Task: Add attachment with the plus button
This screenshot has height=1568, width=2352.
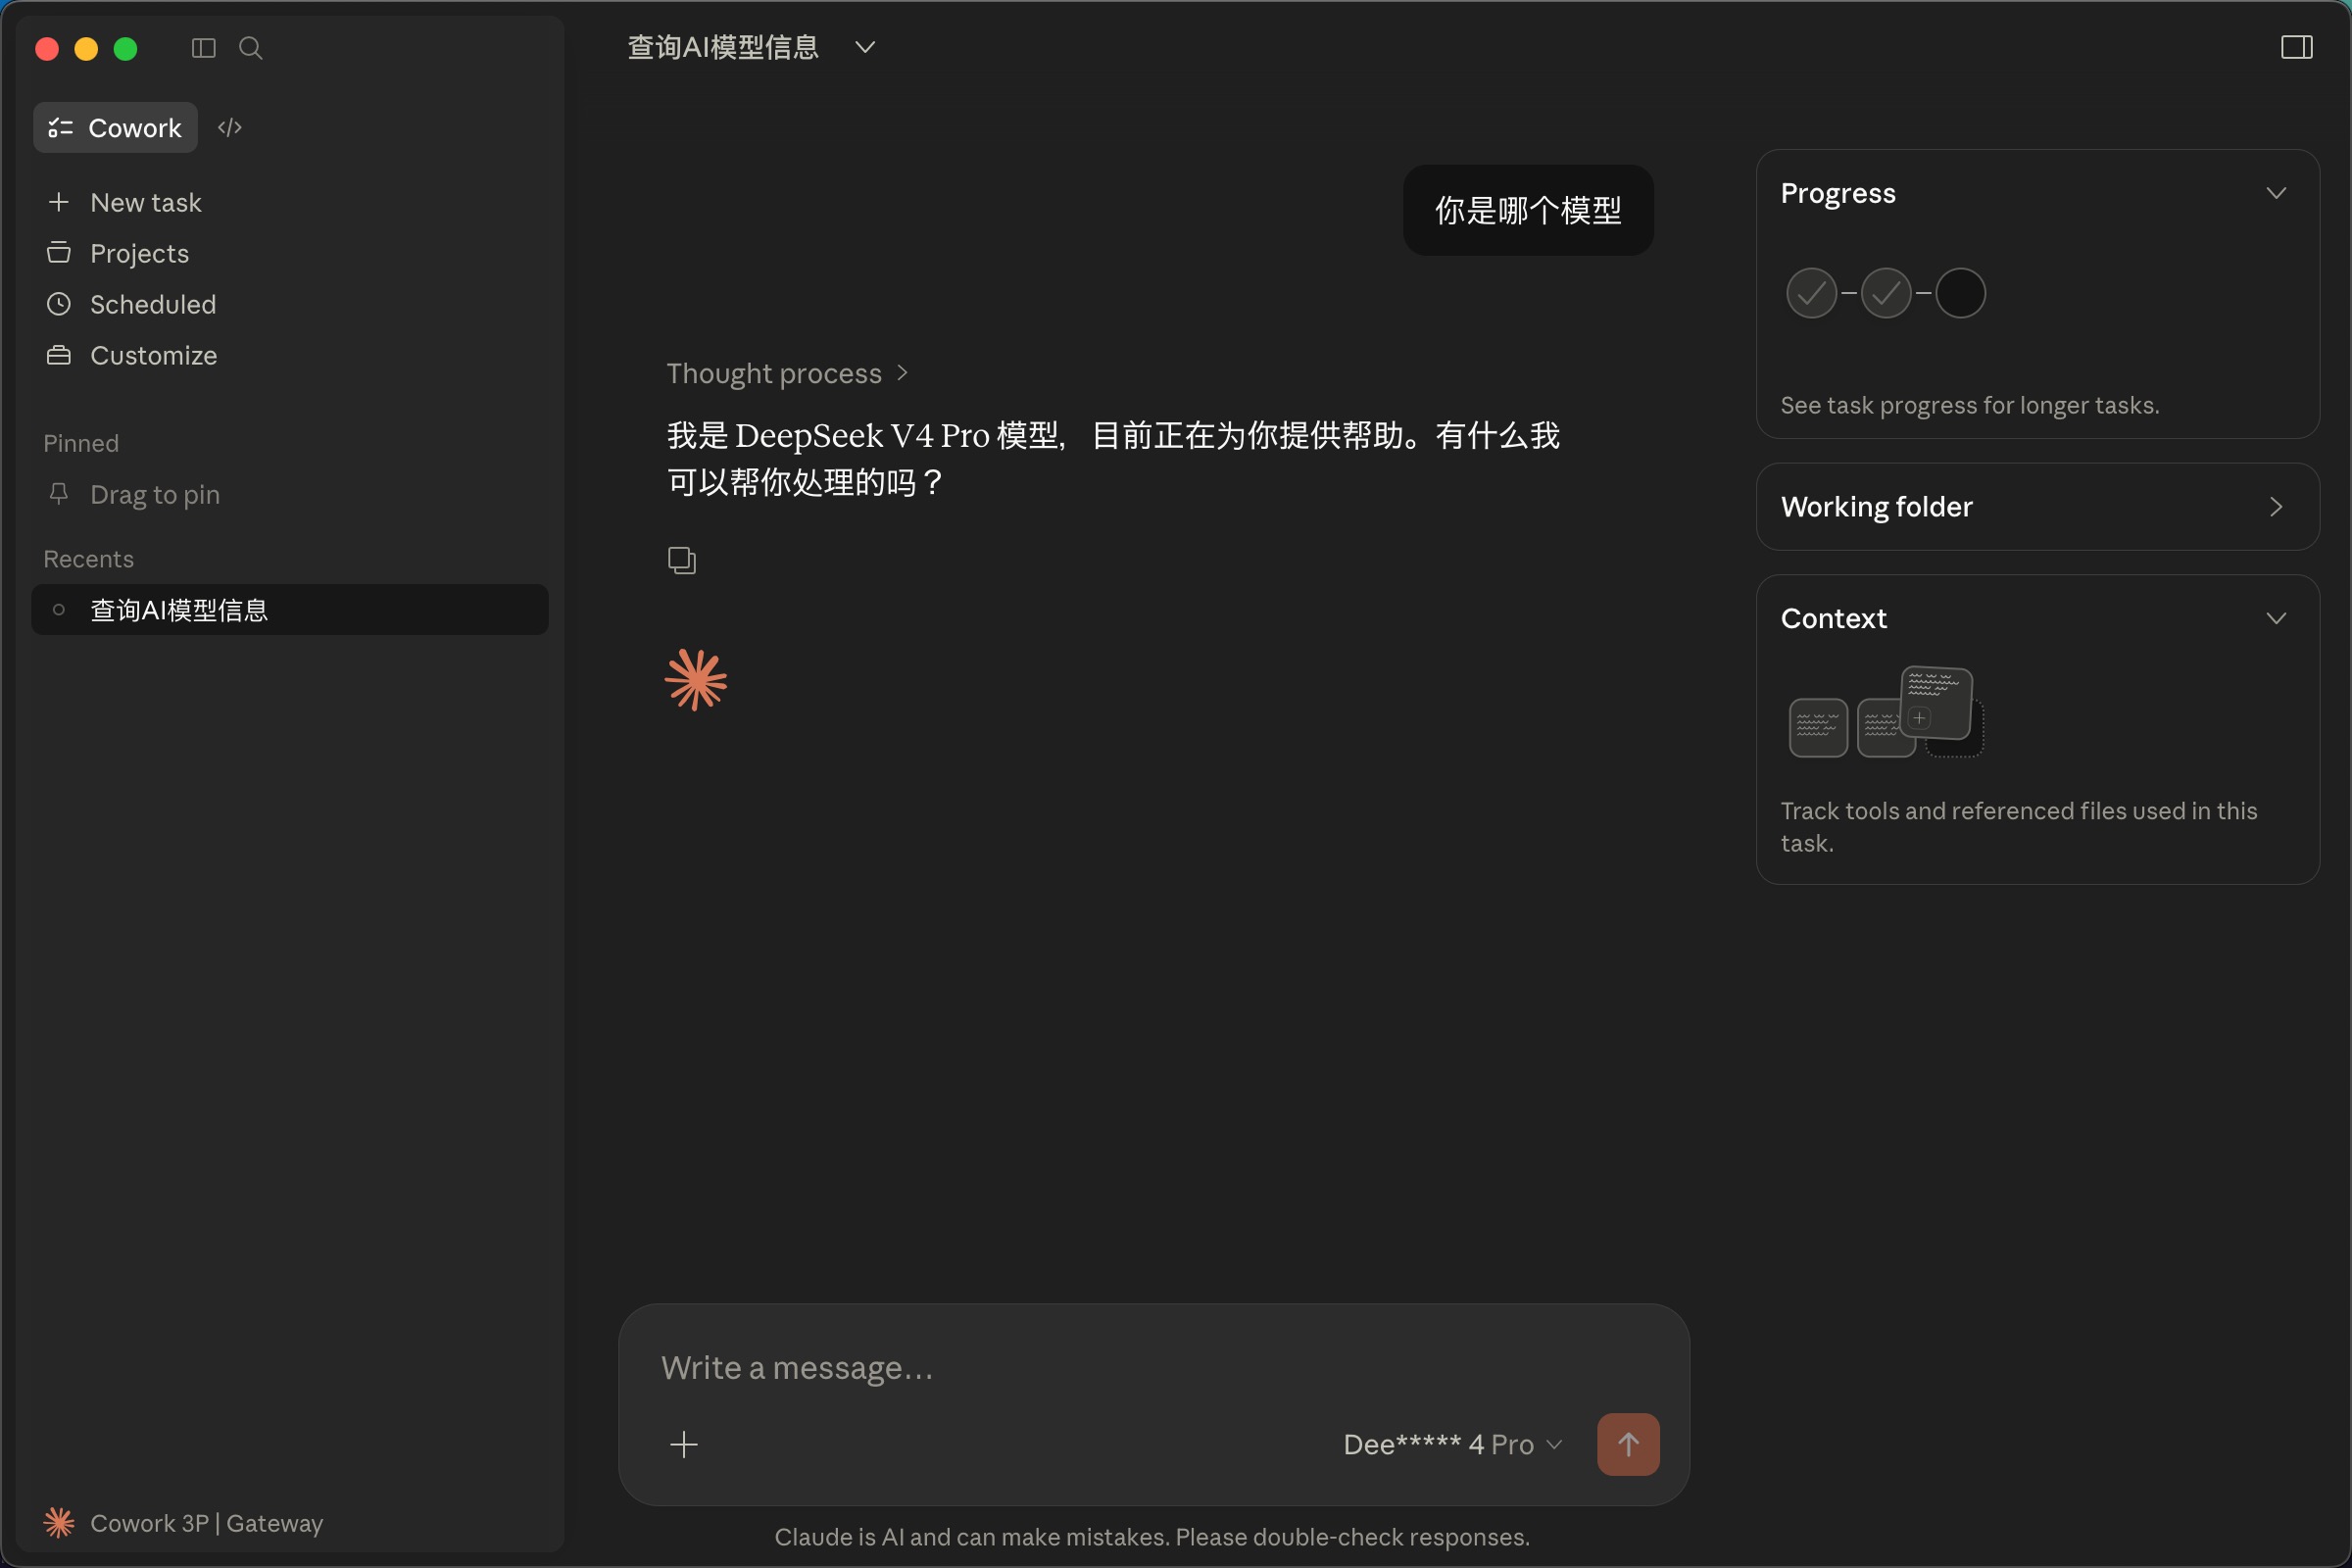Action: point(684,1444)
